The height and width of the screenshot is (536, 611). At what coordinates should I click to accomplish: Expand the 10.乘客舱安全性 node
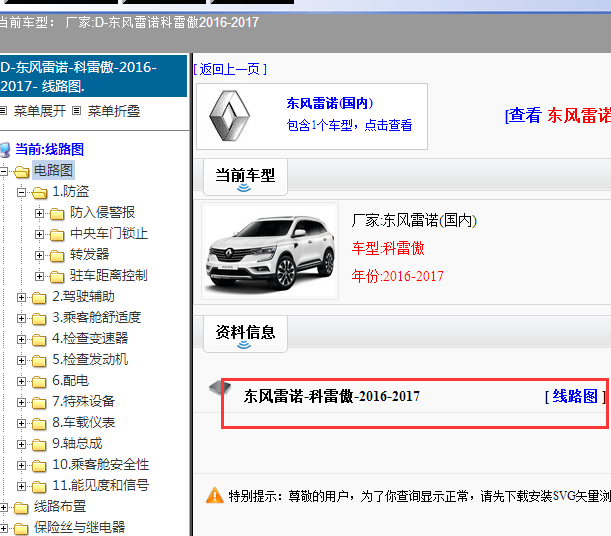(21, 465)
